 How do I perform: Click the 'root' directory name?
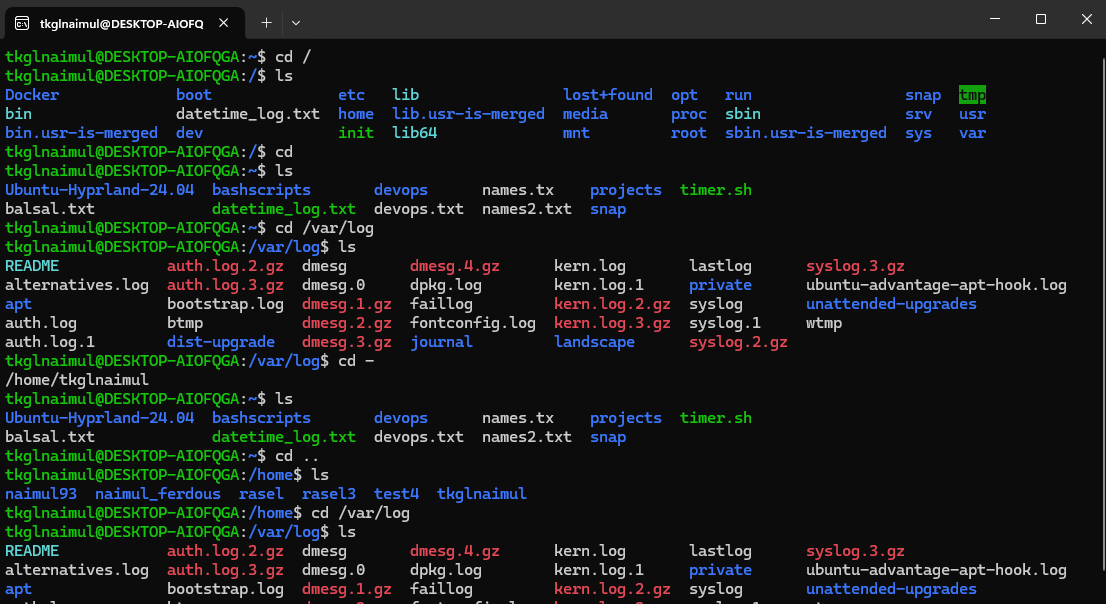point(688,133)
